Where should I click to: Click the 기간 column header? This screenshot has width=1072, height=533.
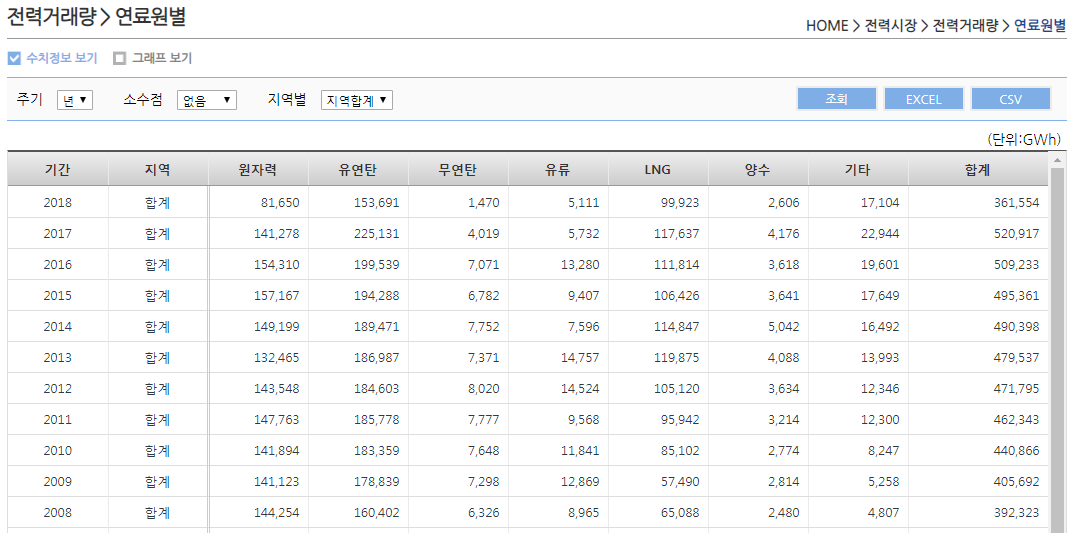coord(57,170)
